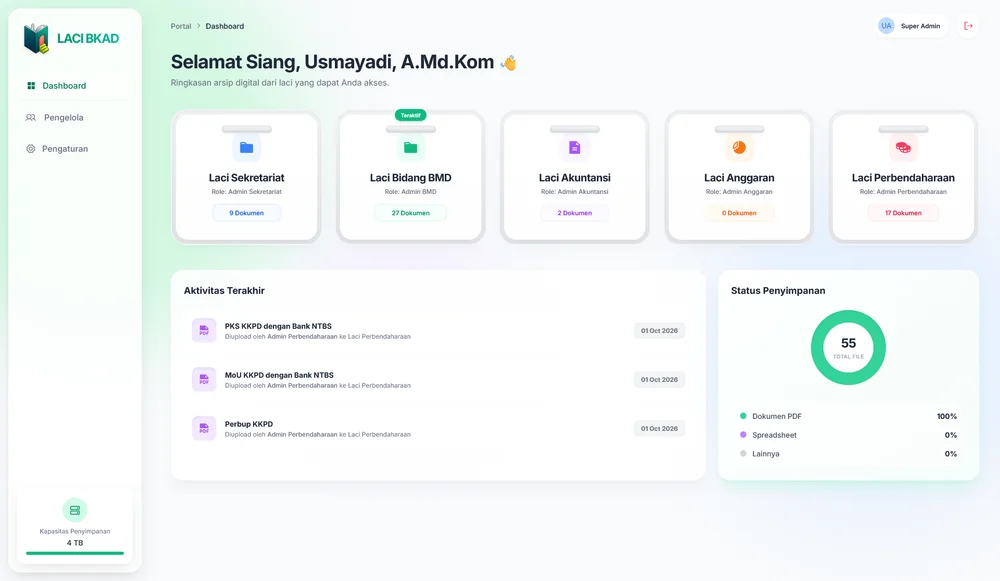Open the Laci Anggaran card title
This screenshot has height=581, width=1000.
tap(739, 178)
